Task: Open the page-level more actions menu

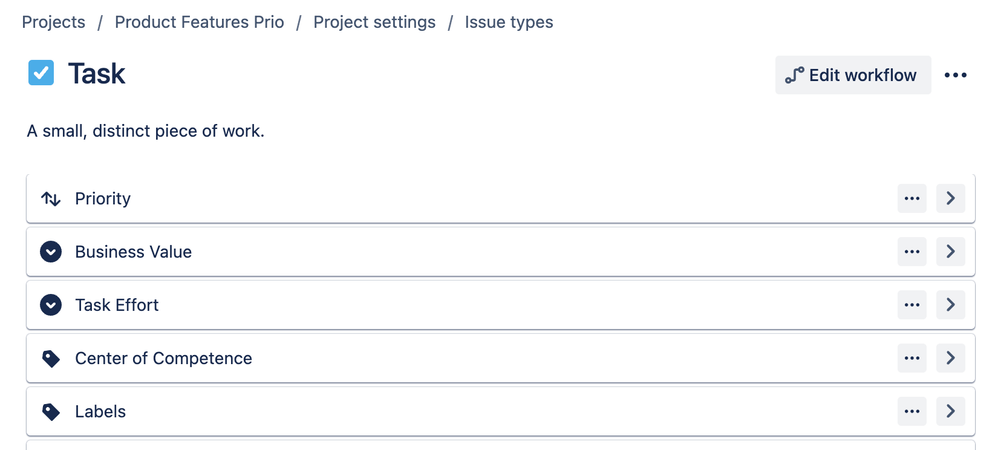Action: [955, 75]
